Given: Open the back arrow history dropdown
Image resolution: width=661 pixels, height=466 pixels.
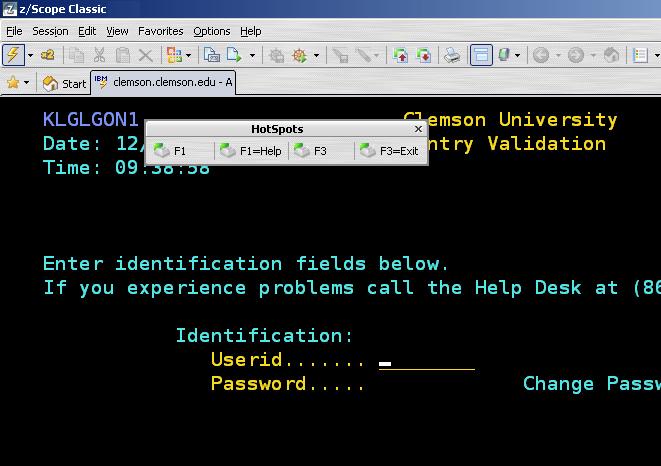Looking at the screenshot, I should [x=558, y=55].
